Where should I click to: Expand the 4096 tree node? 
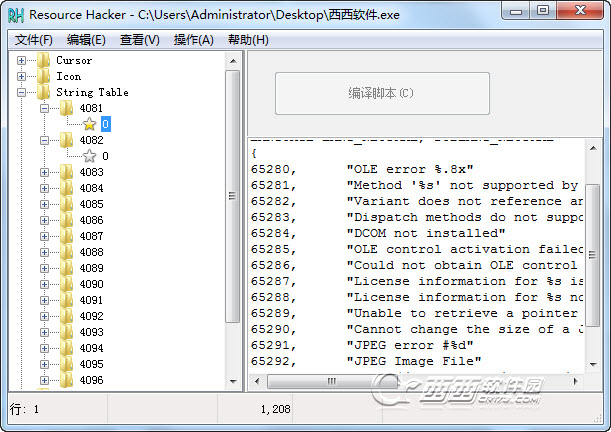pos(44,380)
